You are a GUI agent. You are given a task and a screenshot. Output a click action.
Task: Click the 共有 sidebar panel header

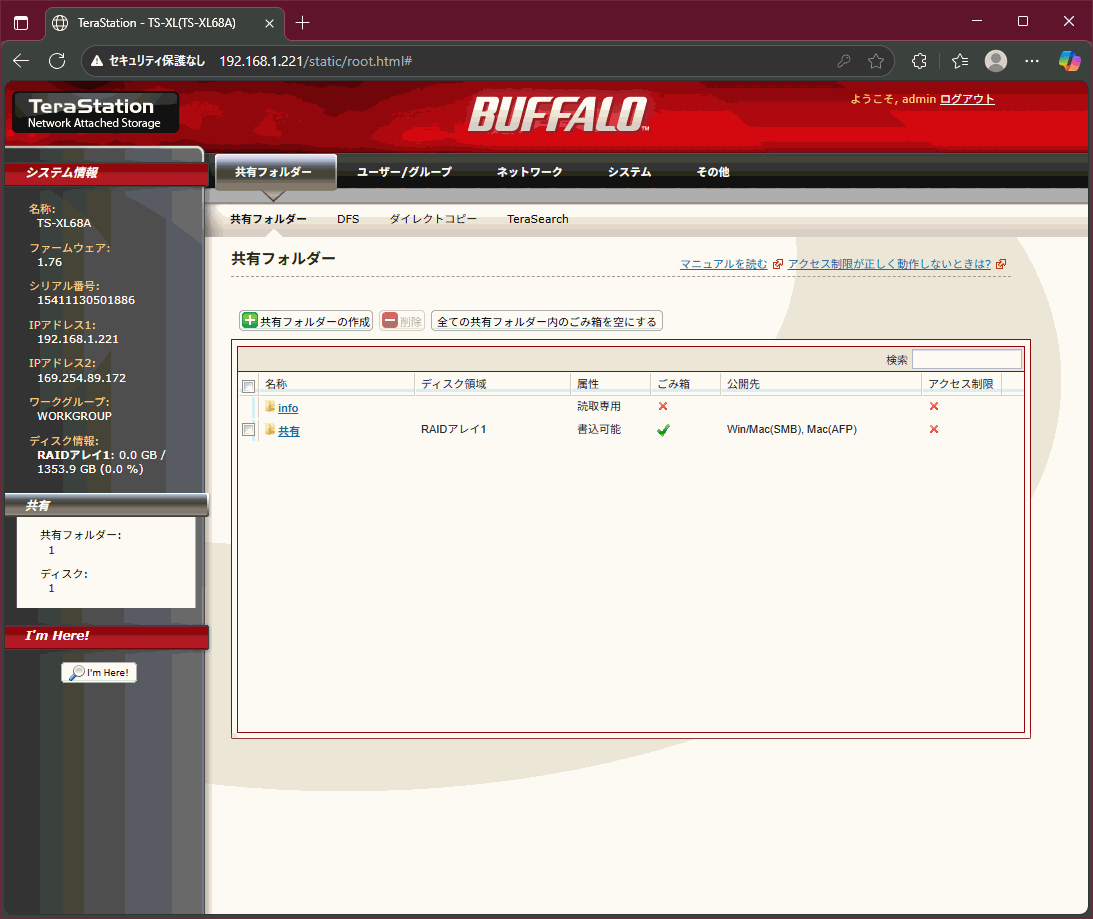tap(107, 505)
